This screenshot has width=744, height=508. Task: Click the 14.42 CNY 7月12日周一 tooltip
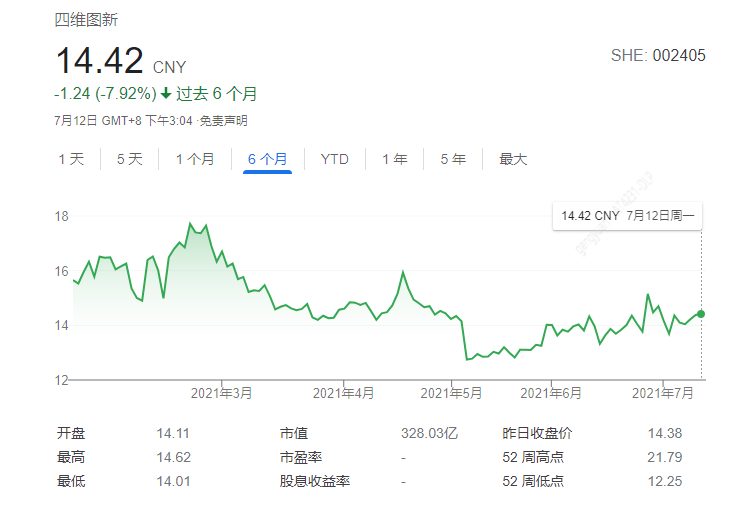click(627, 216)
